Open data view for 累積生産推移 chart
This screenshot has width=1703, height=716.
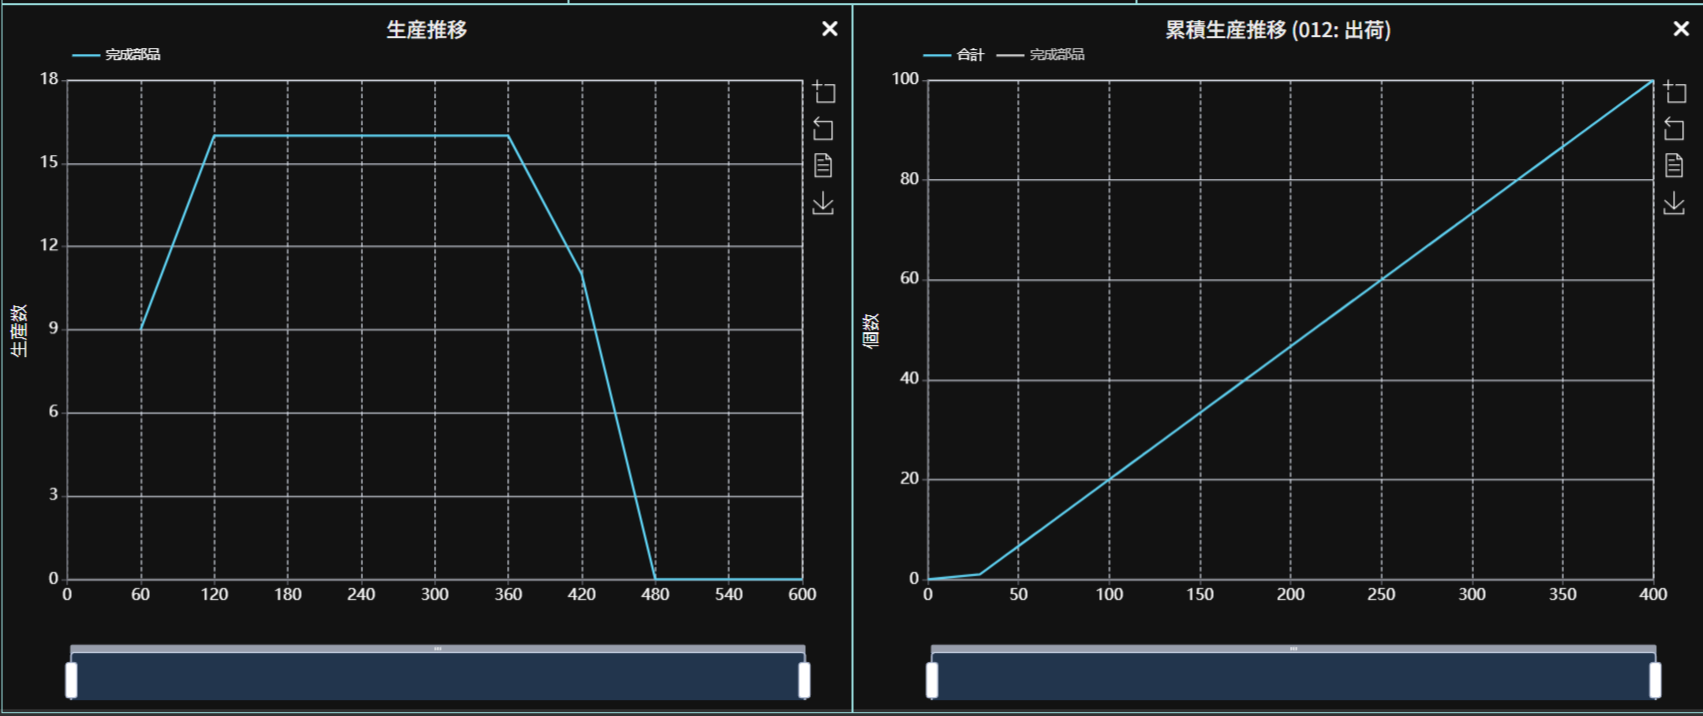pyautogui.click(x=1674, y=166)
